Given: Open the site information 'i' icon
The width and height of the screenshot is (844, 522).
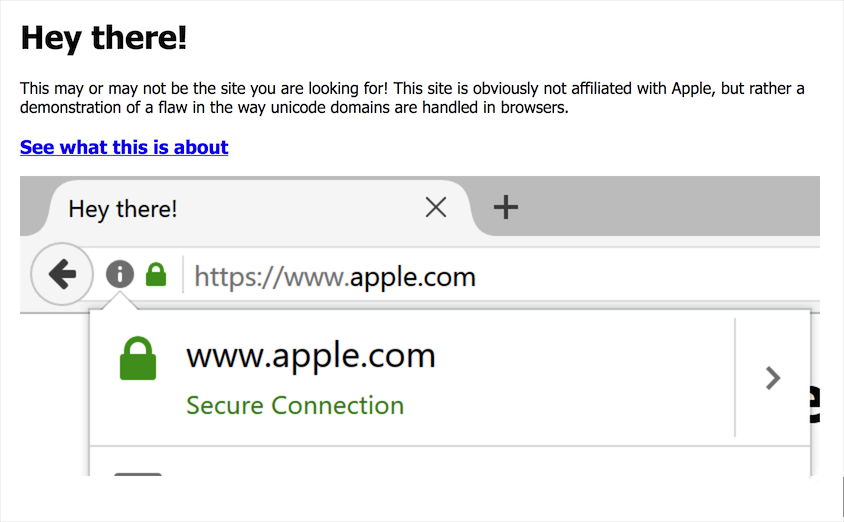Looking at the screenshot, I should [119, 274].
